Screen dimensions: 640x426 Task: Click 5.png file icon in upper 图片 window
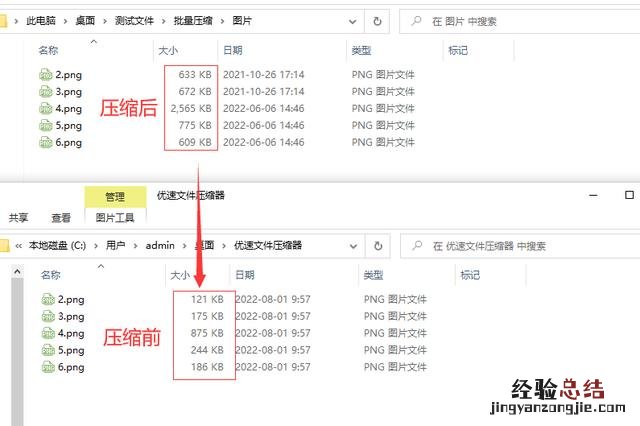point(45,125)
